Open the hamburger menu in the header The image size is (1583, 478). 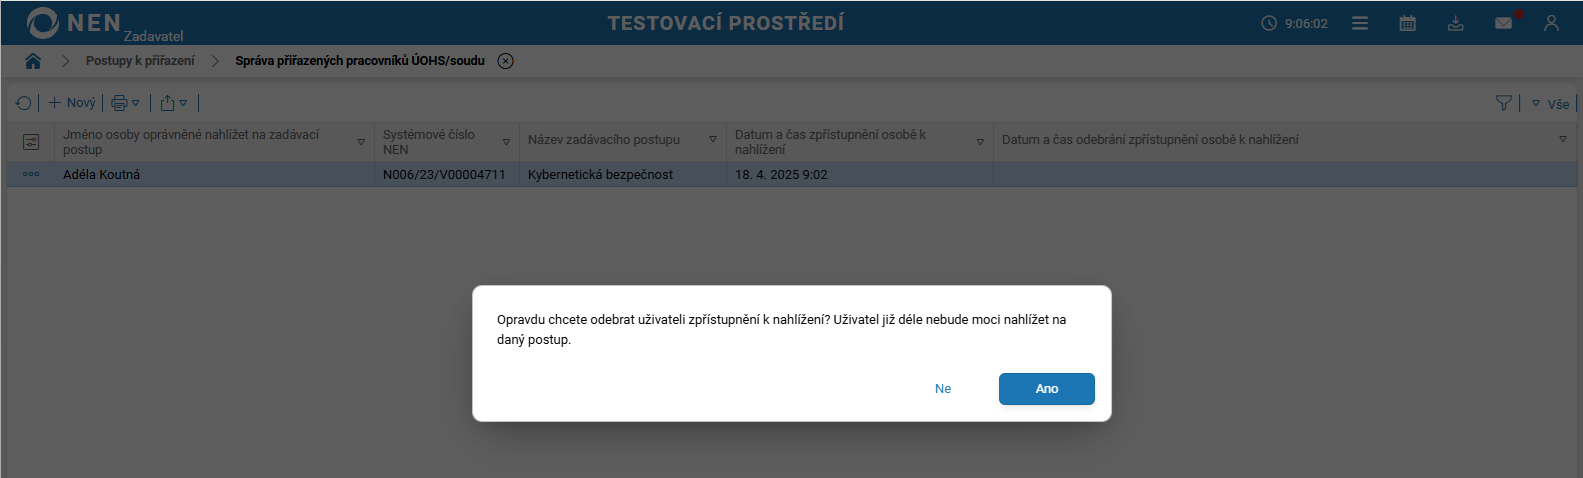[1360, 23]
